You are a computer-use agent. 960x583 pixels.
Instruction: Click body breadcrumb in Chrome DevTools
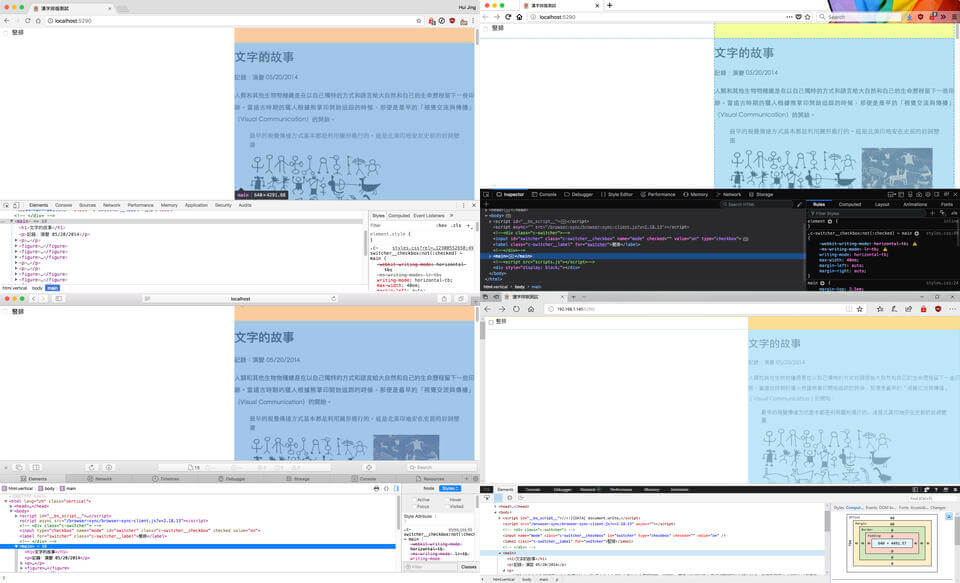pos(37,288)
